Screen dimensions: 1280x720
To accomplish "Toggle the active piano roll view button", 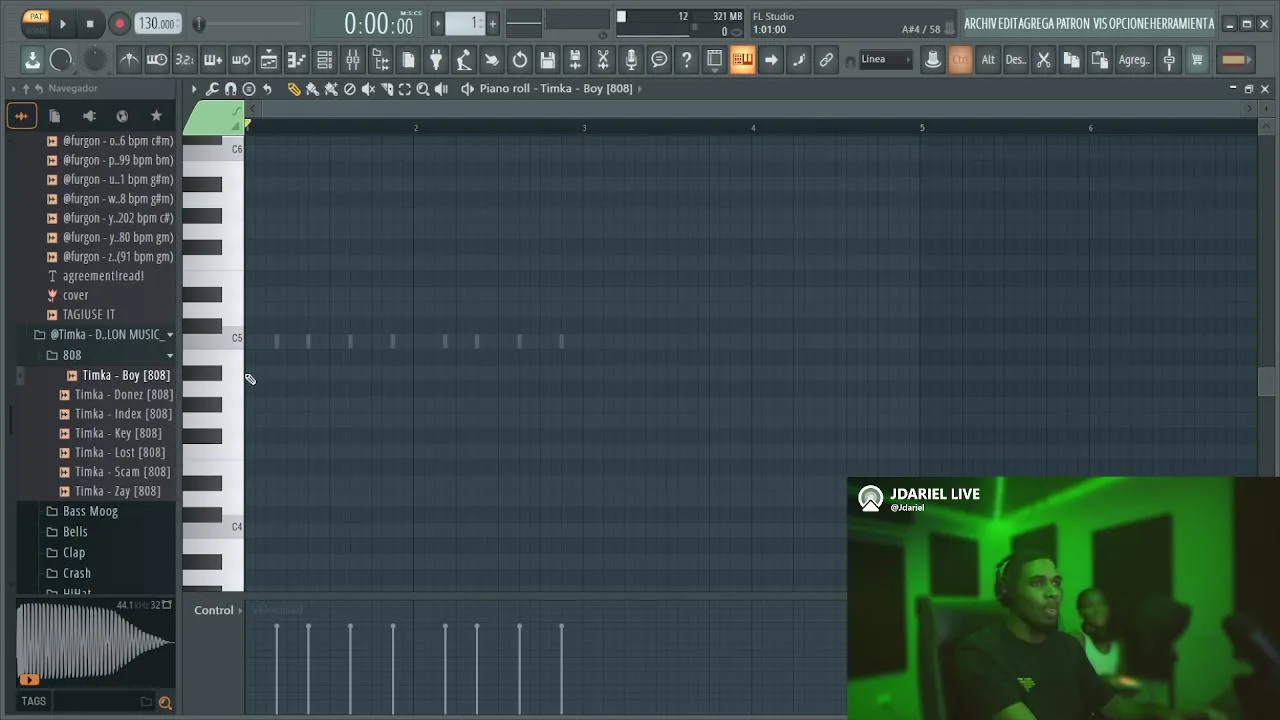I will click(x=742, y=60).
